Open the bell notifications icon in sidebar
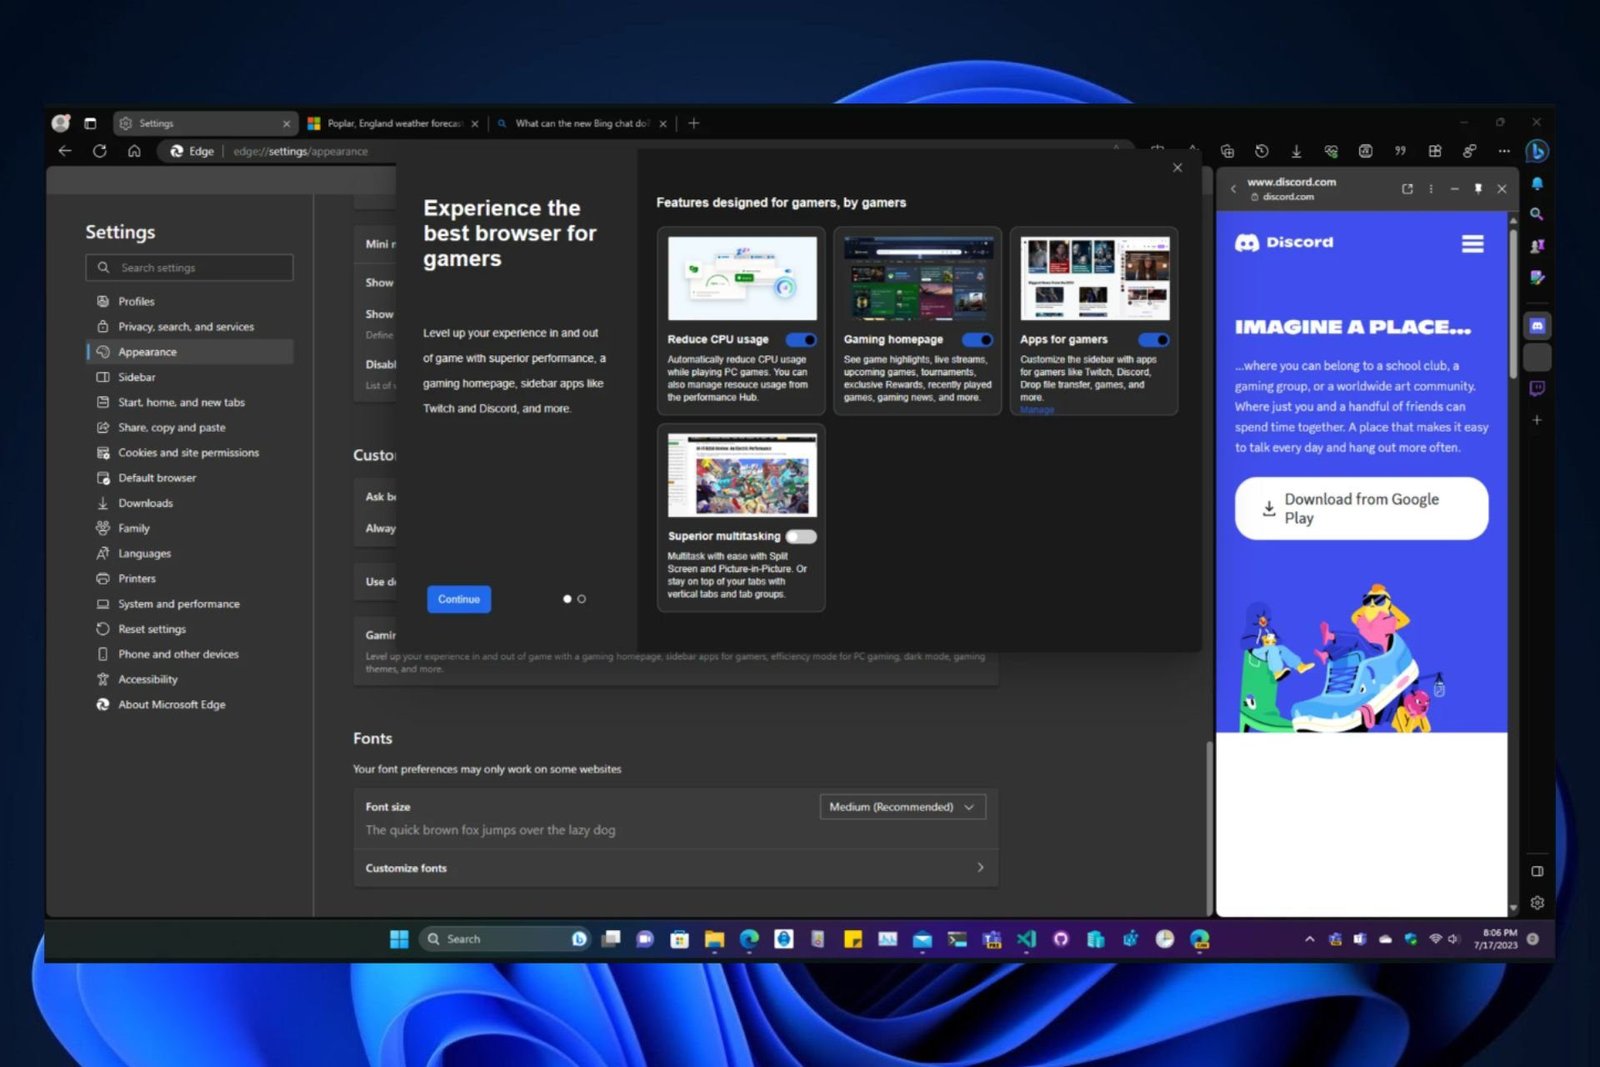 (x=1537, y=184)
